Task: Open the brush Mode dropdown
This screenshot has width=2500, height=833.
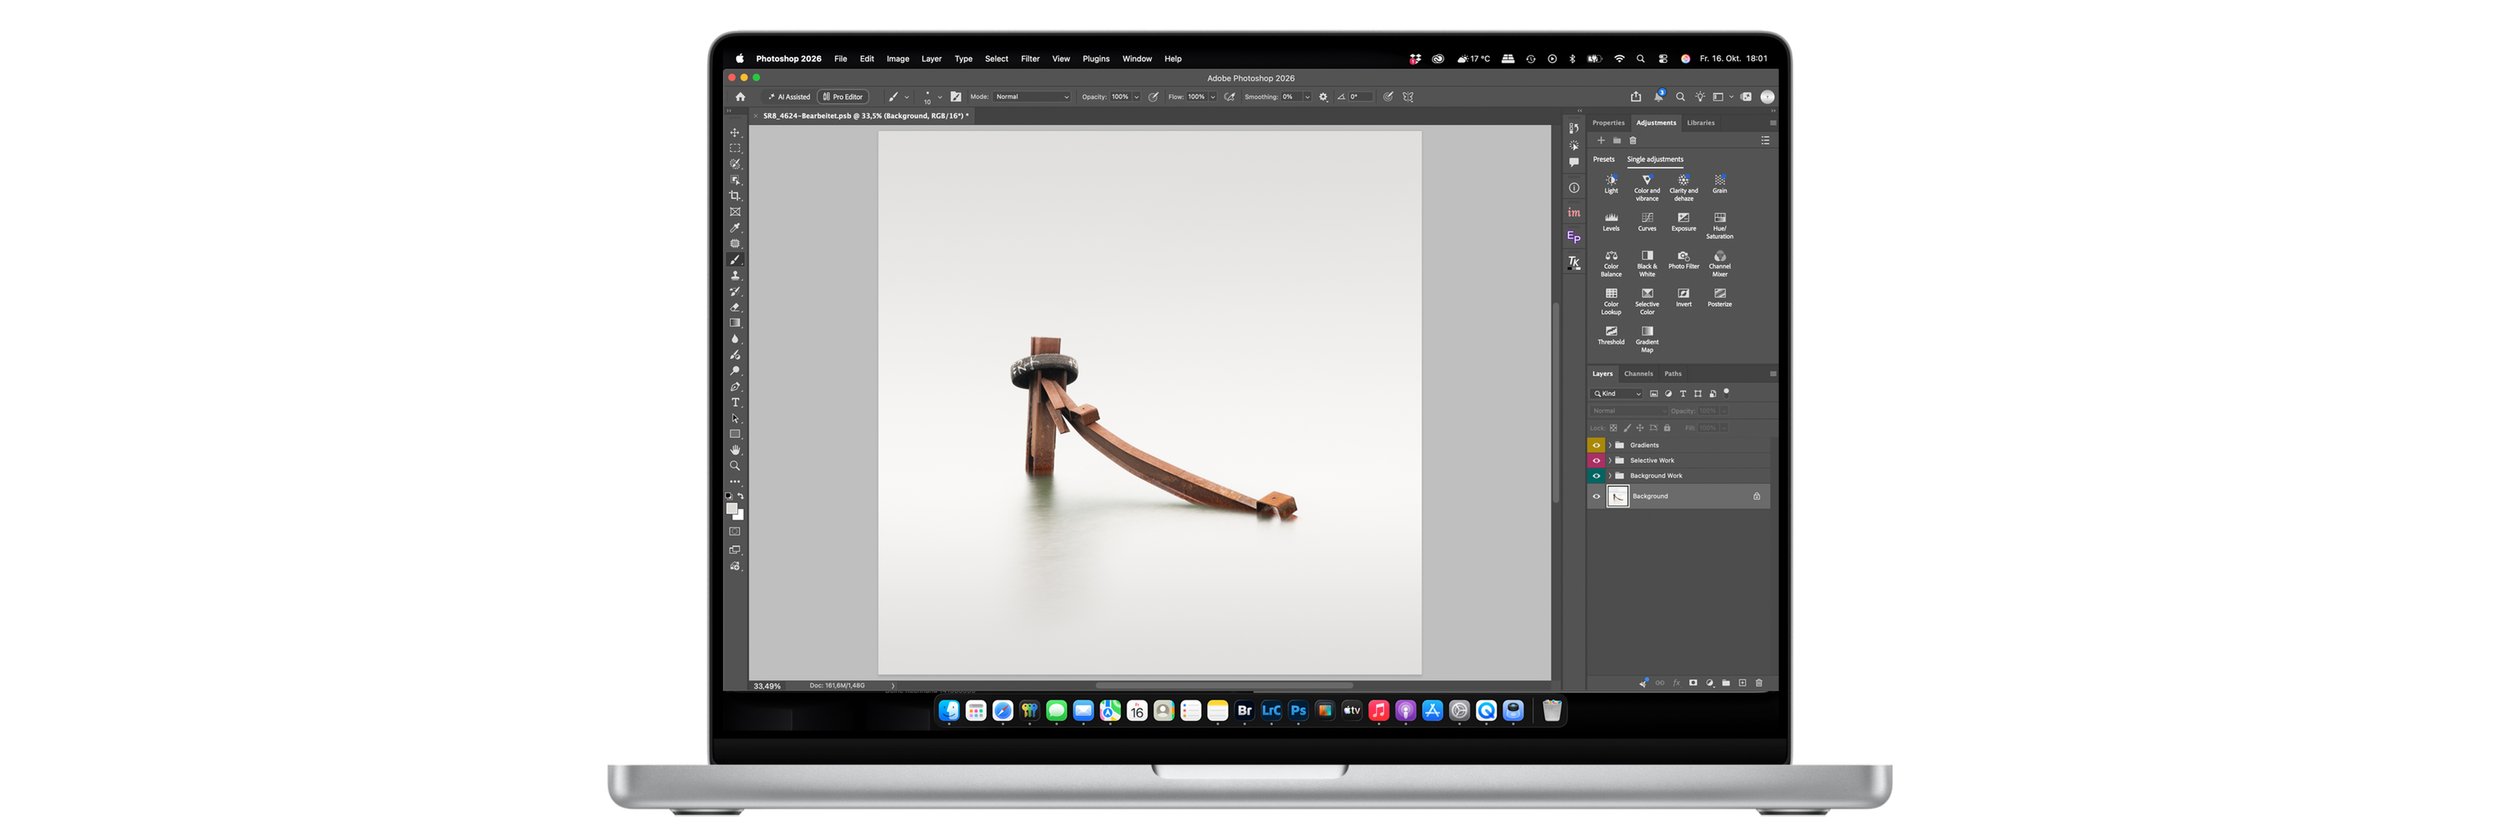Action: [1032, 97]
